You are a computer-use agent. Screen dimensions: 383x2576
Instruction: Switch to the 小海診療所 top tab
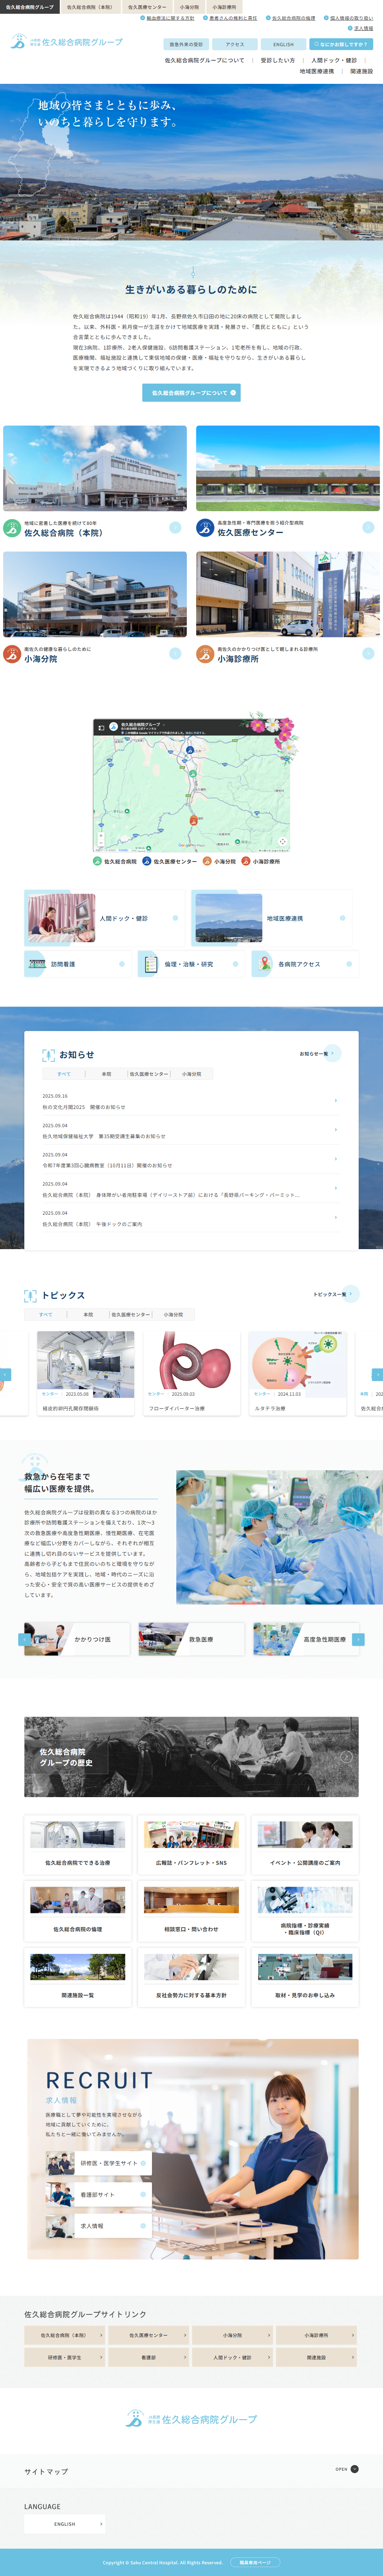224,7
